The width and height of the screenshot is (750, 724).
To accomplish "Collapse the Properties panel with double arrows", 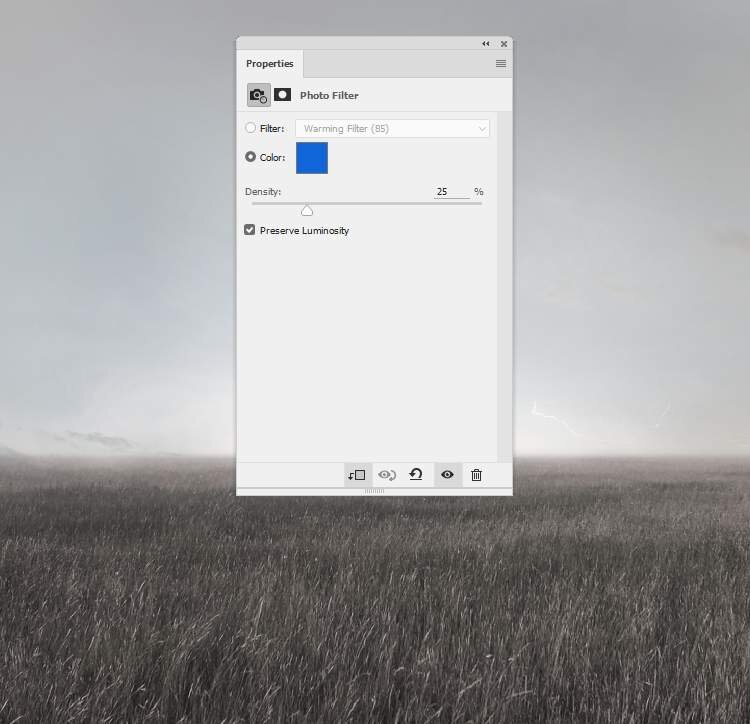I will point(485,44).
